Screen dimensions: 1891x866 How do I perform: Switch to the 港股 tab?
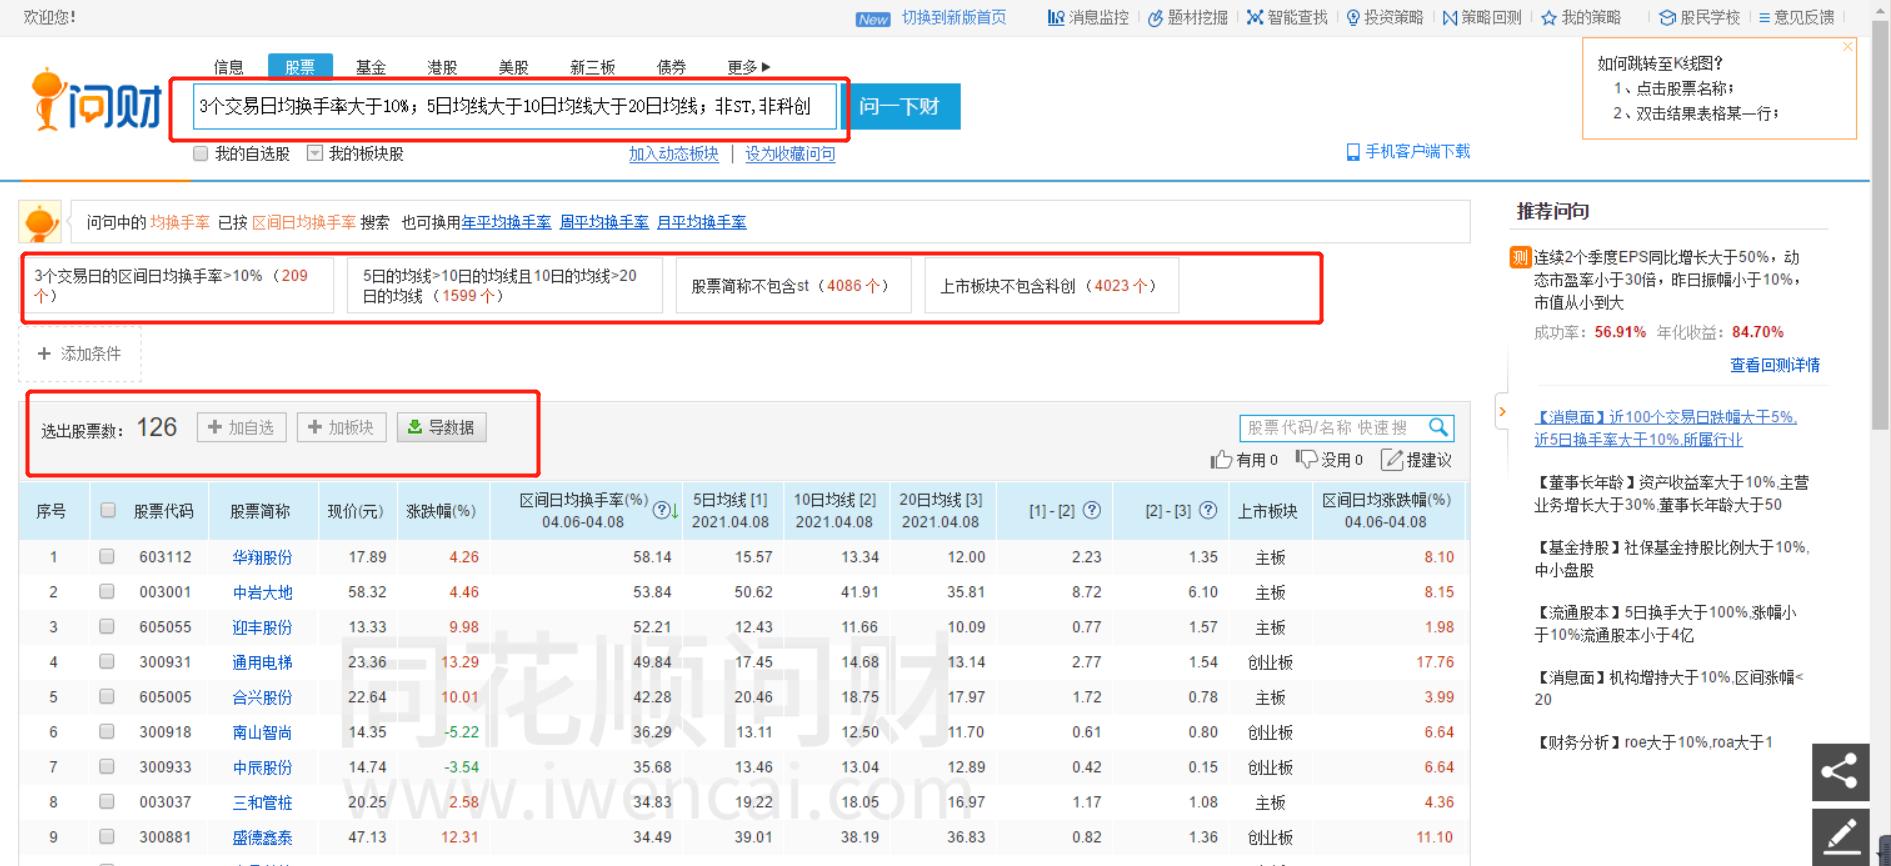tap(442, 67)
